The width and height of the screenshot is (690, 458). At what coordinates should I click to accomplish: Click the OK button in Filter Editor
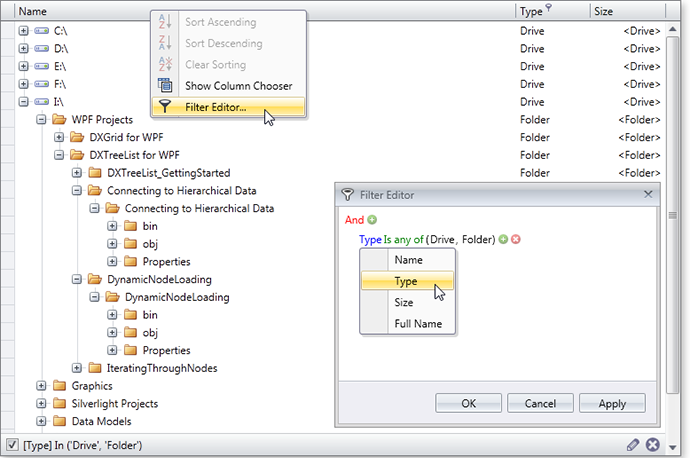click(x=468, y=404)
